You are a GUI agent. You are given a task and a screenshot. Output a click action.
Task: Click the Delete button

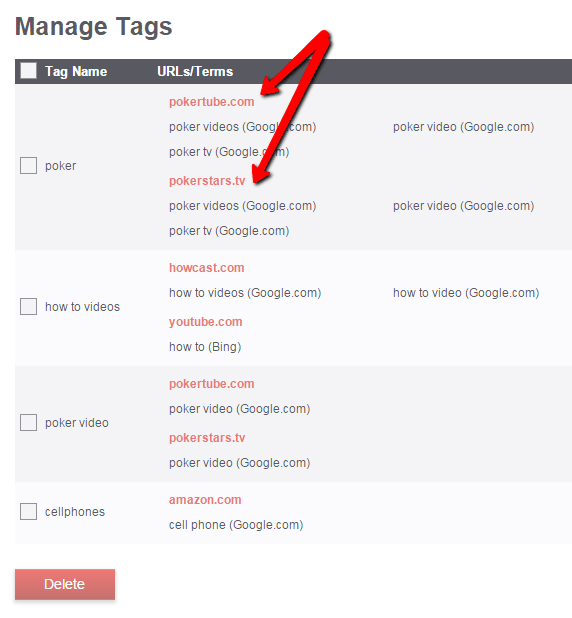(x=65, y=584)
